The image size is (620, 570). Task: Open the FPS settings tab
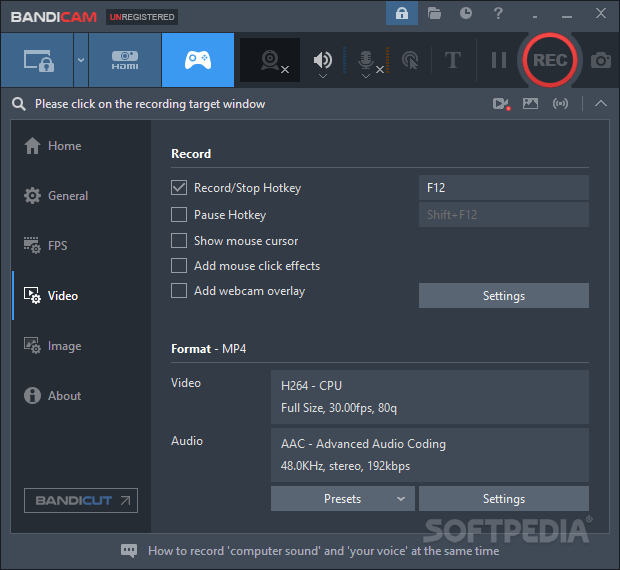pos(45,245)
